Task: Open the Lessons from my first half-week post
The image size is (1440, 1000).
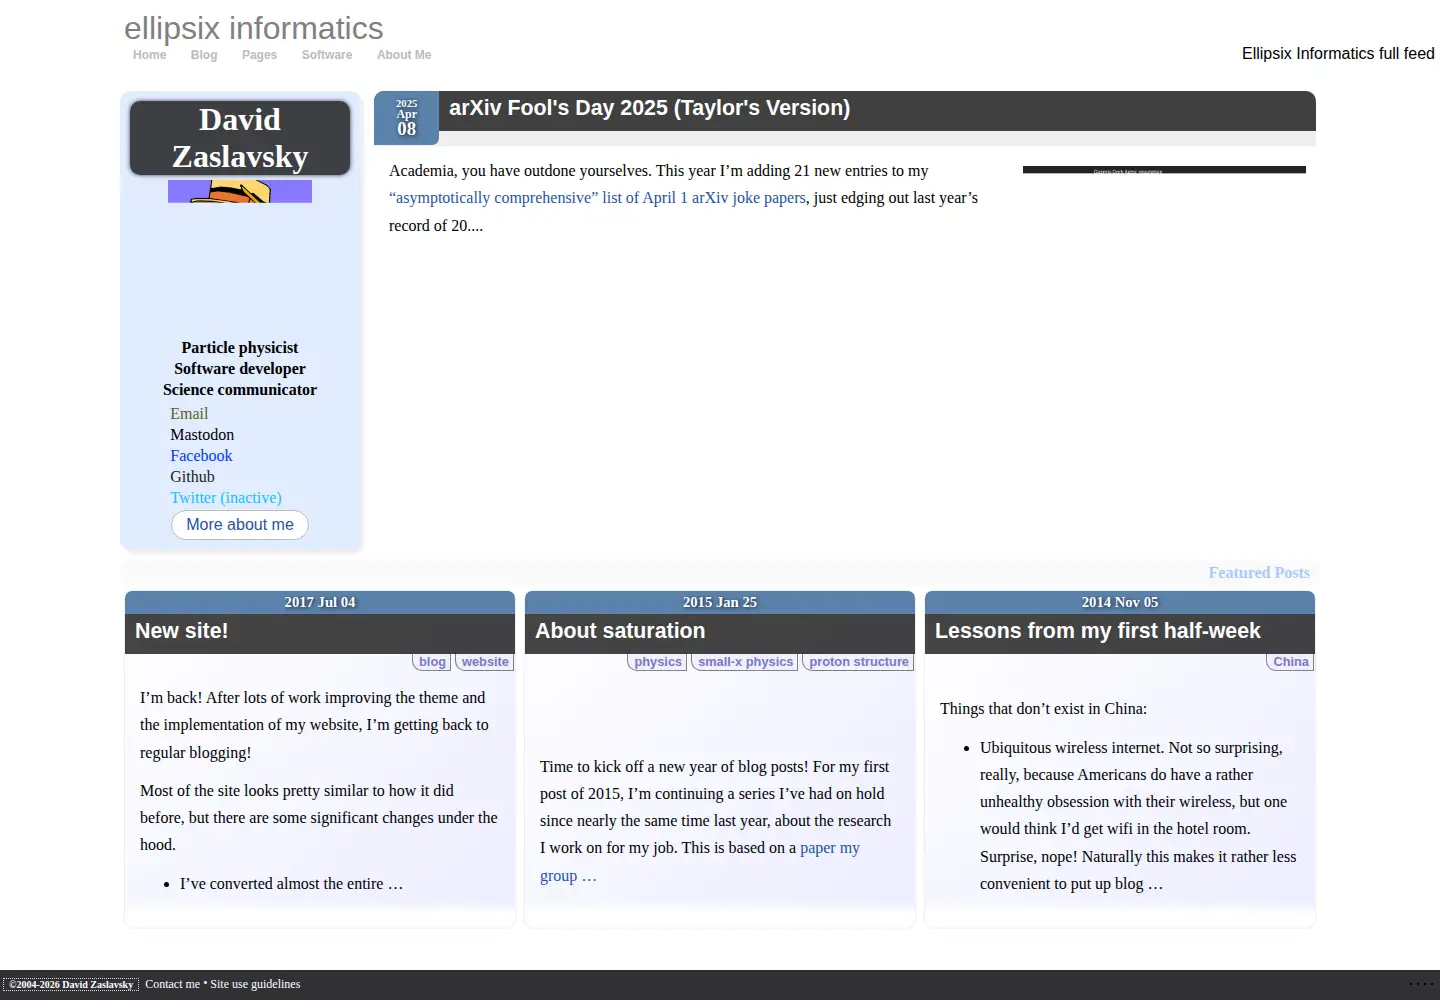Action: point(1098,631)
